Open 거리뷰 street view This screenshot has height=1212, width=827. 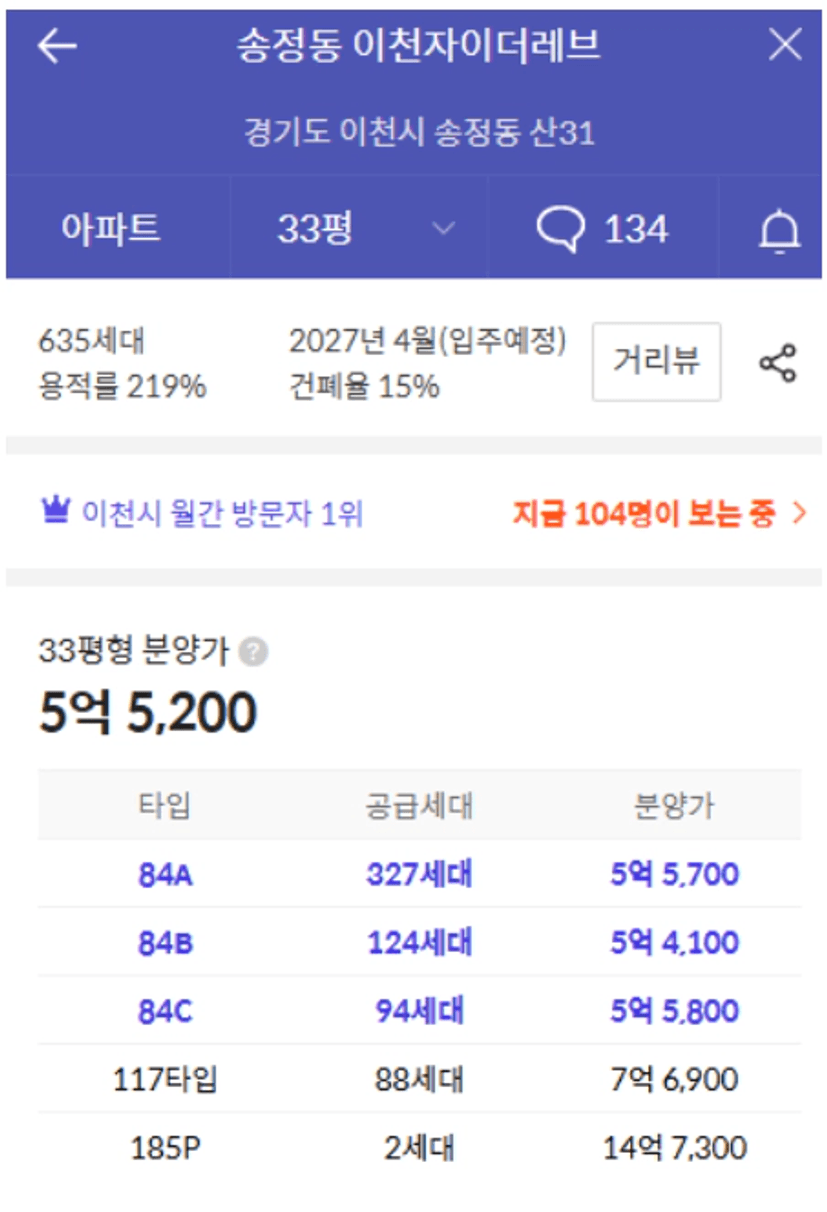tap(656, 362)
